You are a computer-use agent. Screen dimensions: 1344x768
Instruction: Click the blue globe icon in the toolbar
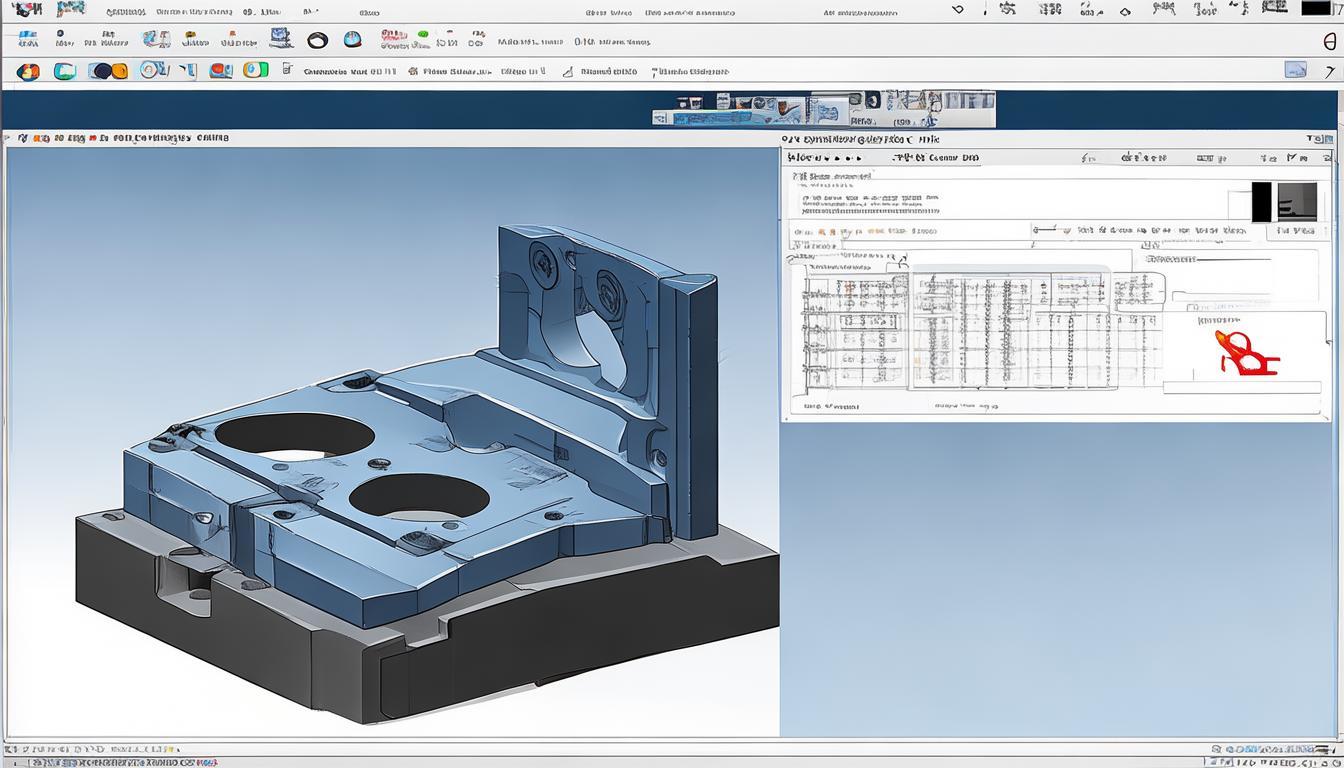[353, 40]
